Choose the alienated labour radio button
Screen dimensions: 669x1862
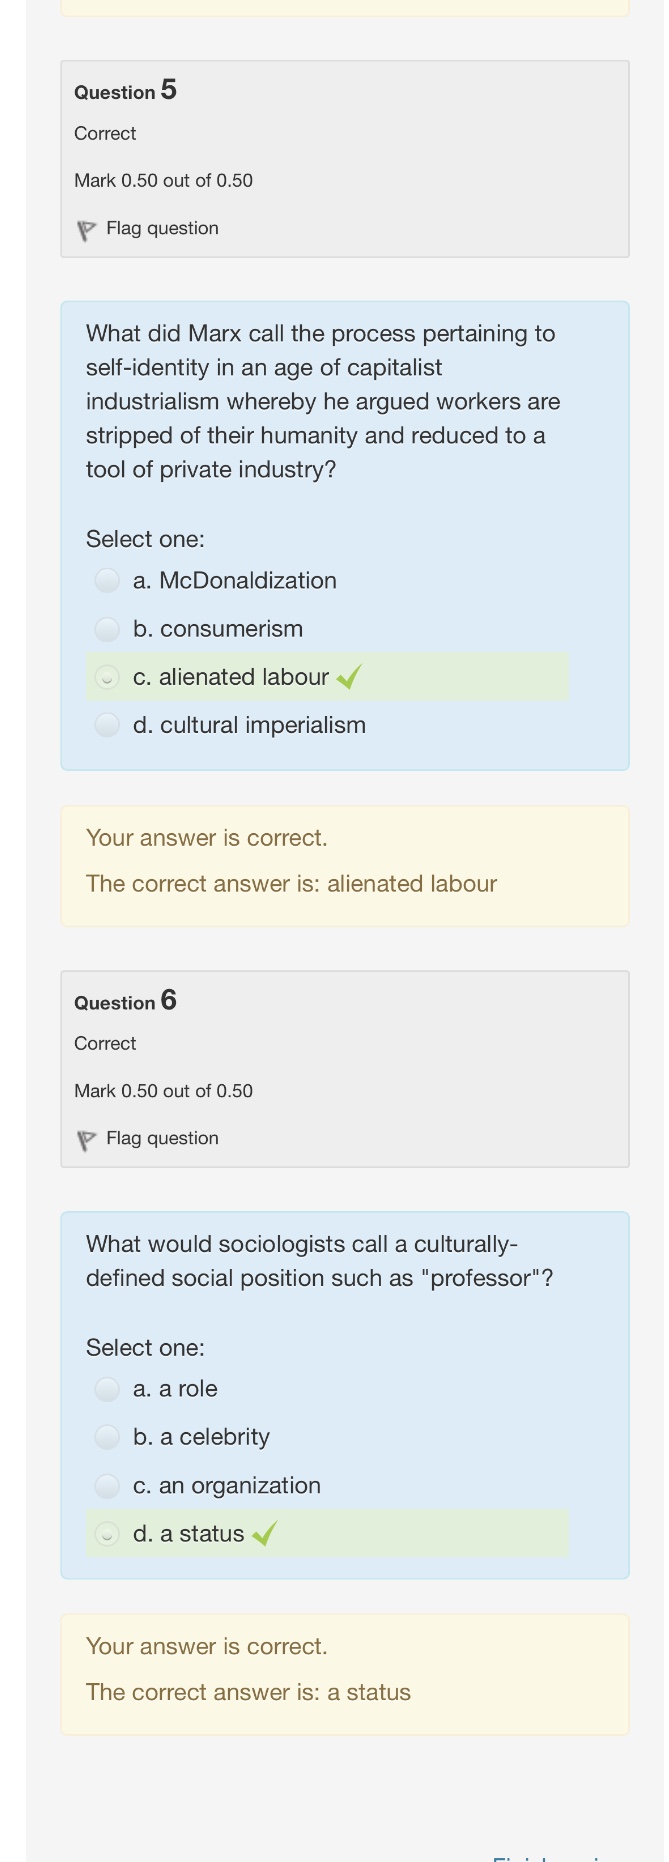[107, 678]
